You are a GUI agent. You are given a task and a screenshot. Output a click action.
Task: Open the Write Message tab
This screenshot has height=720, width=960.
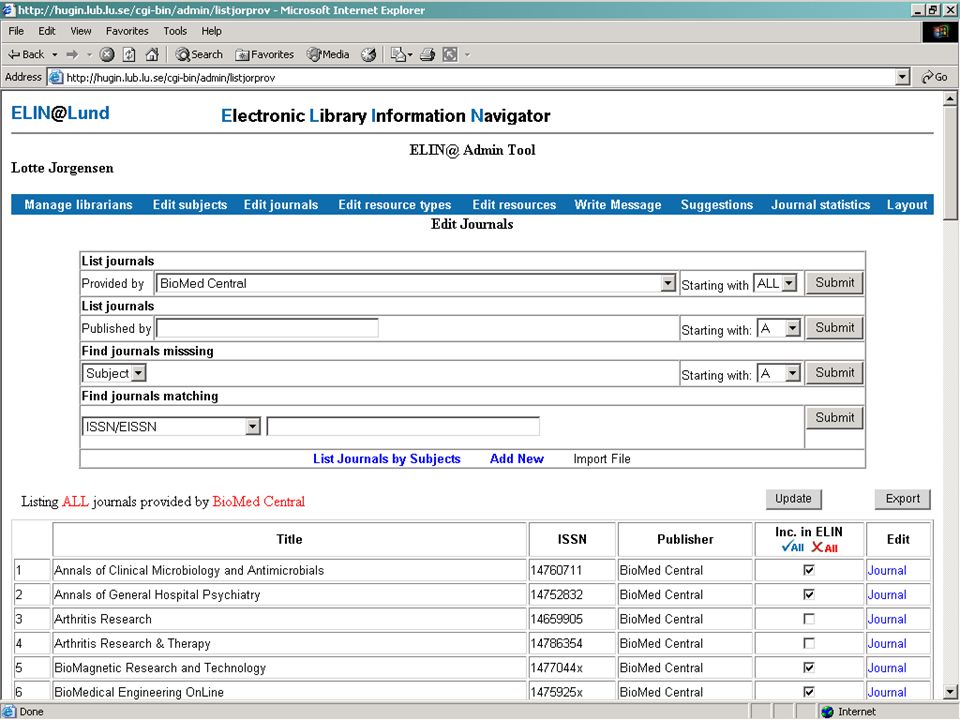tap(618, 205)
